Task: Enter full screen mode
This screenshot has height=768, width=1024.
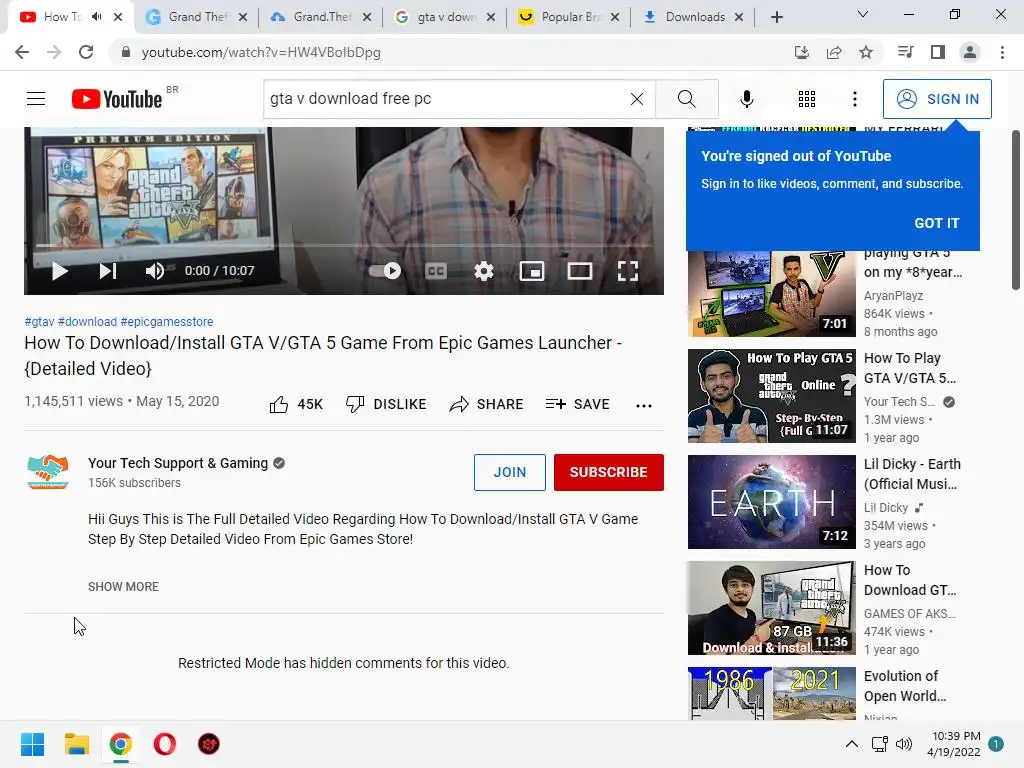Action: point(628,270)
